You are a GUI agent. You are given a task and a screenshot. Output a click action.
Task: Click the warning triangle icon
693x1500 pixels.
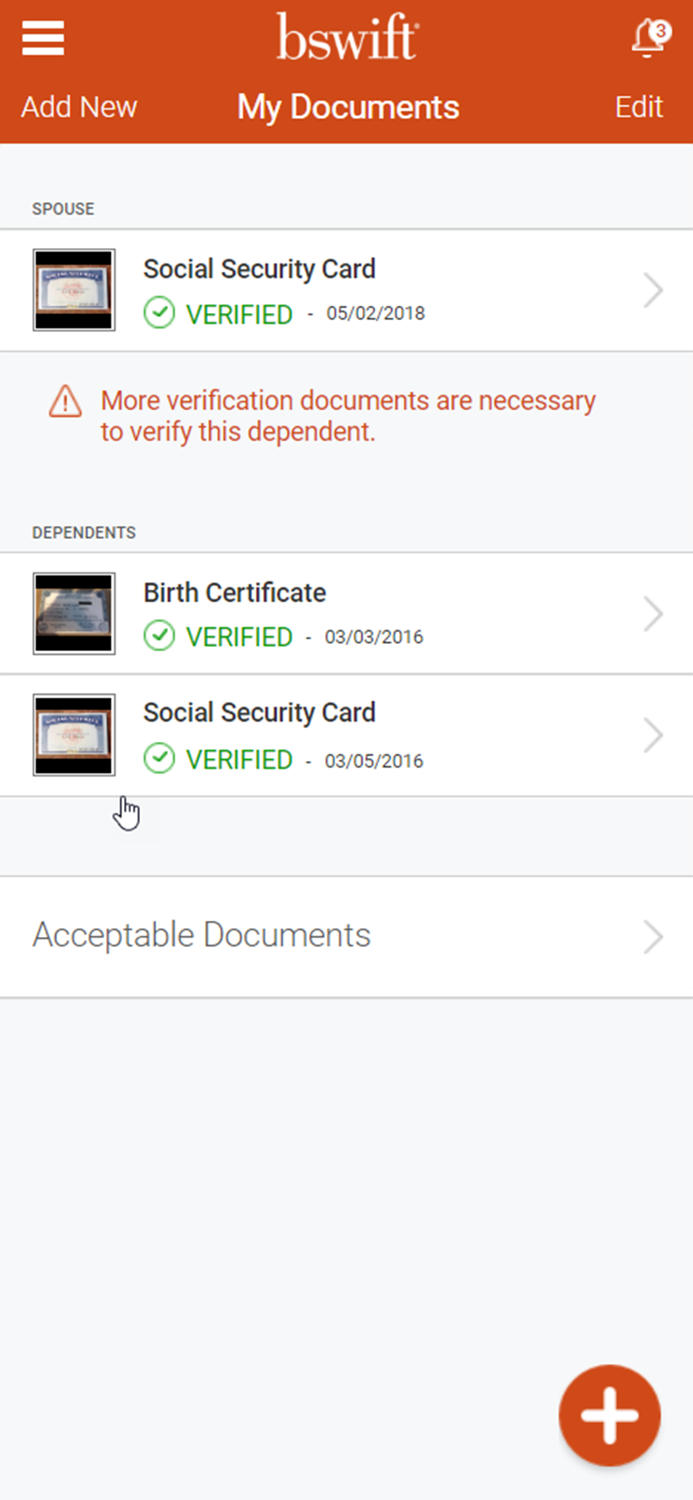[64, 401]
